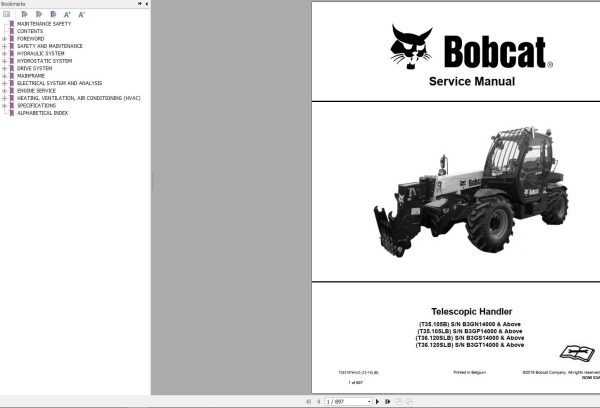Select the FOREWORD bookmark

(x=31, y=39)
